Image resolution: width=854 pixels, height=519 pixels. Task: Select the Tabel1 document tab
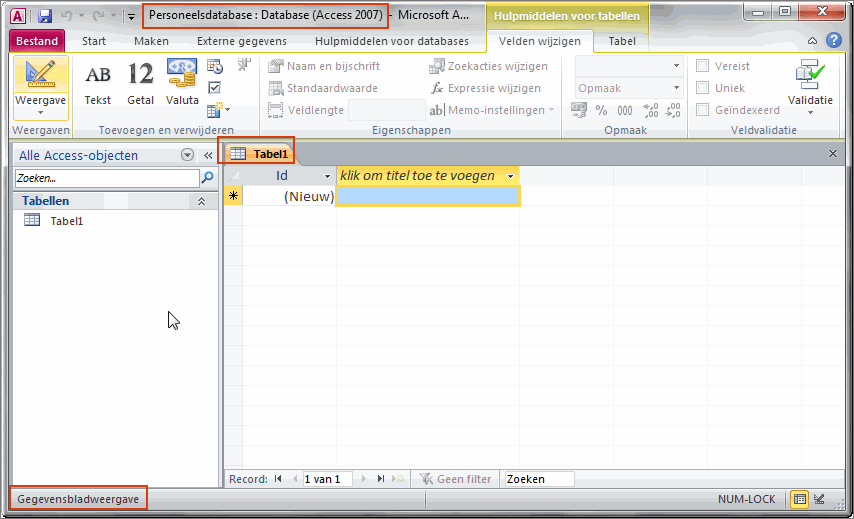pyautogui.click(x=259, y=154)
